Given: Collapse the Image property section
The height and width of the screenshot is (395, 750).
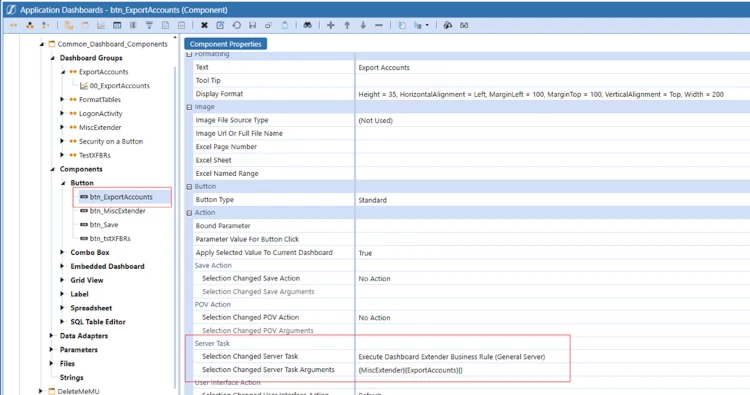Looking at the screenshot, I should pyautogui.click(x=189, y=107).
